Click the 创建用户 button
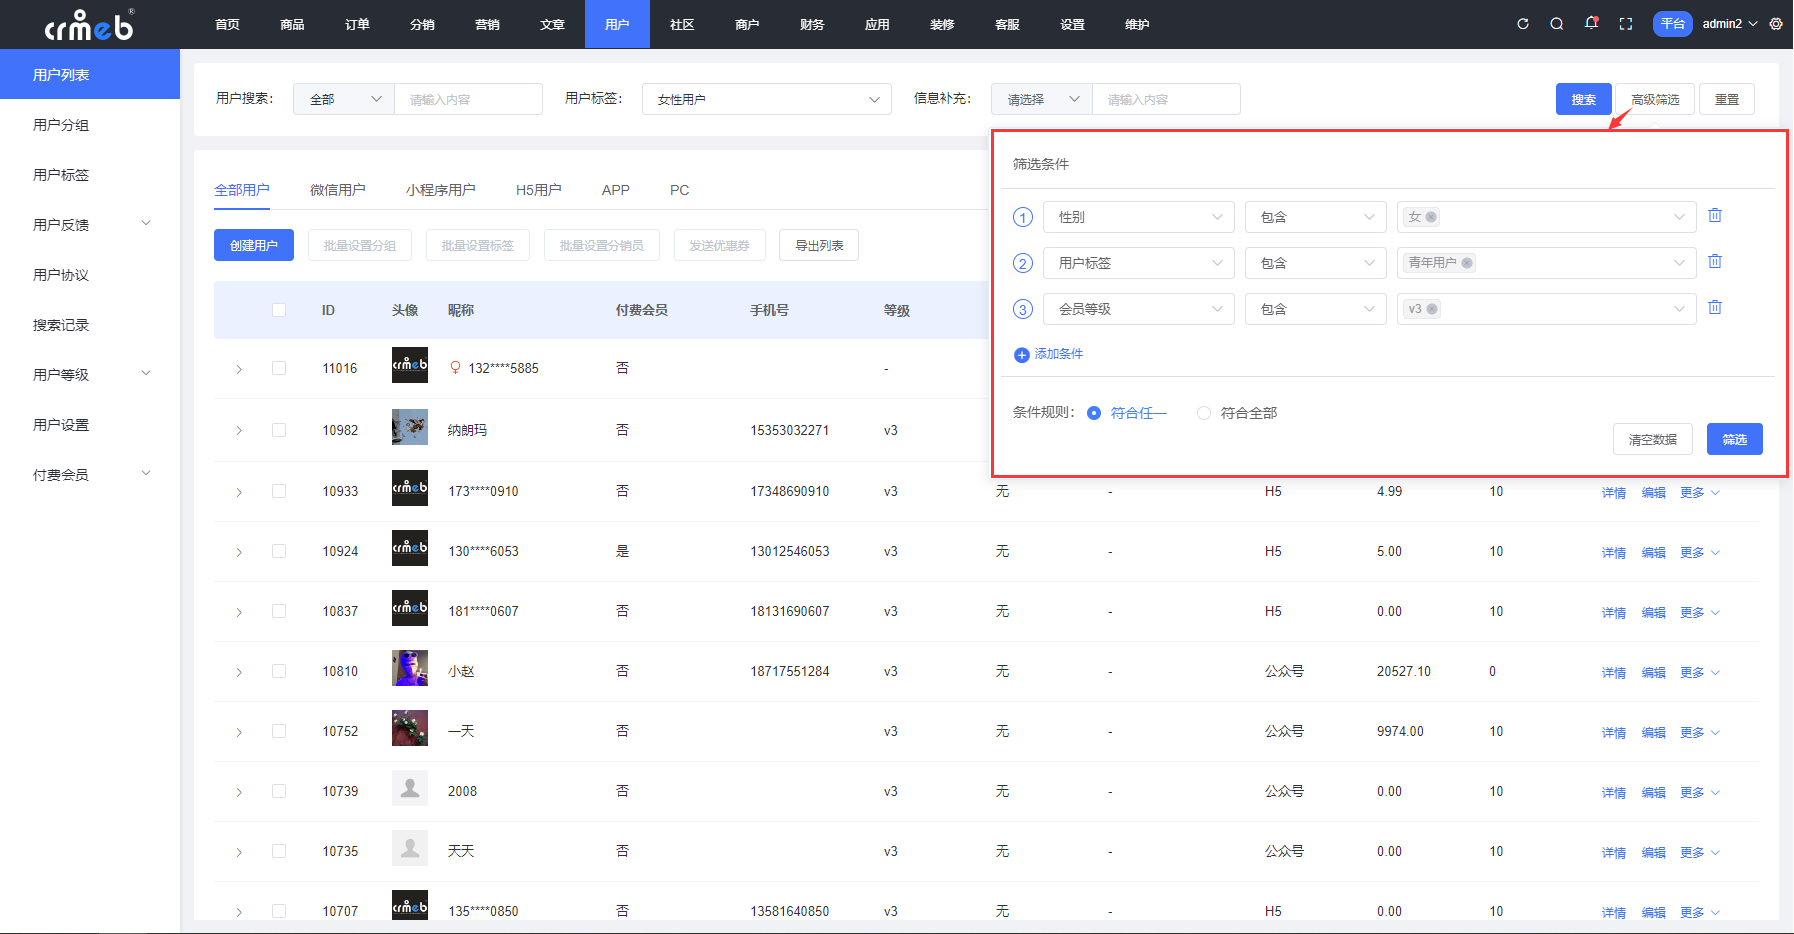This screenshot has width=1794, height=934. [254, 245]
